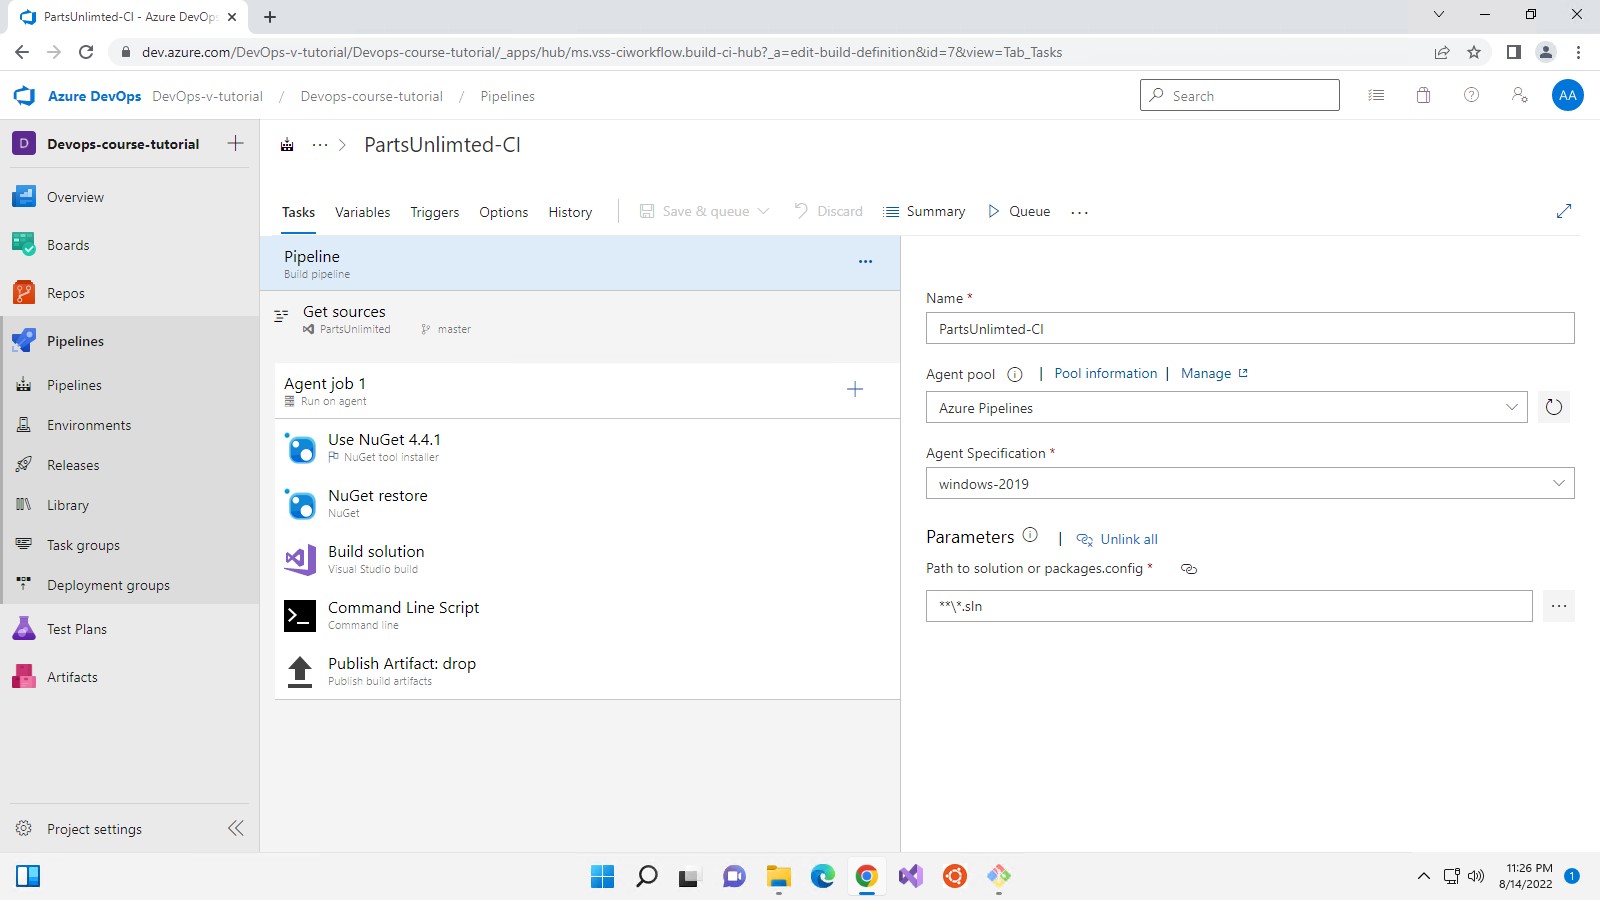
Task: Click the Azure DevOps logo icon
Action: [x=24, y=96]
